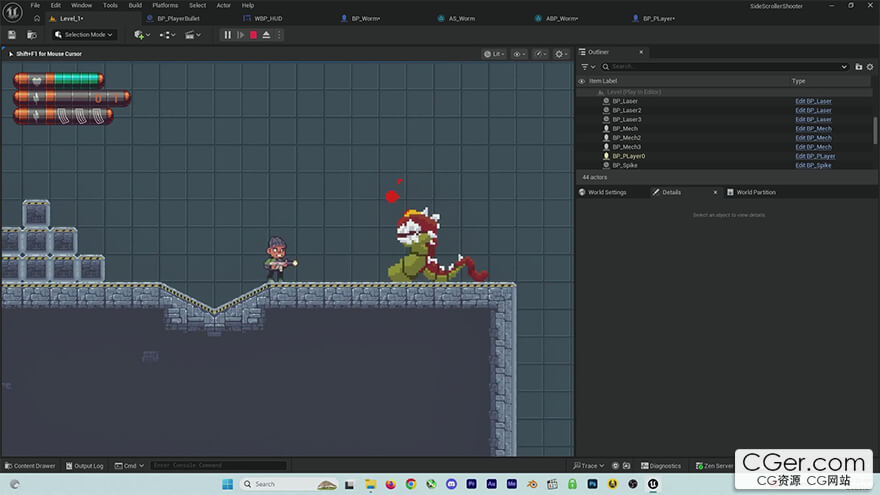Click the Unreal Engine taskbar icon
Screen dimensions: 880x495
653,484
